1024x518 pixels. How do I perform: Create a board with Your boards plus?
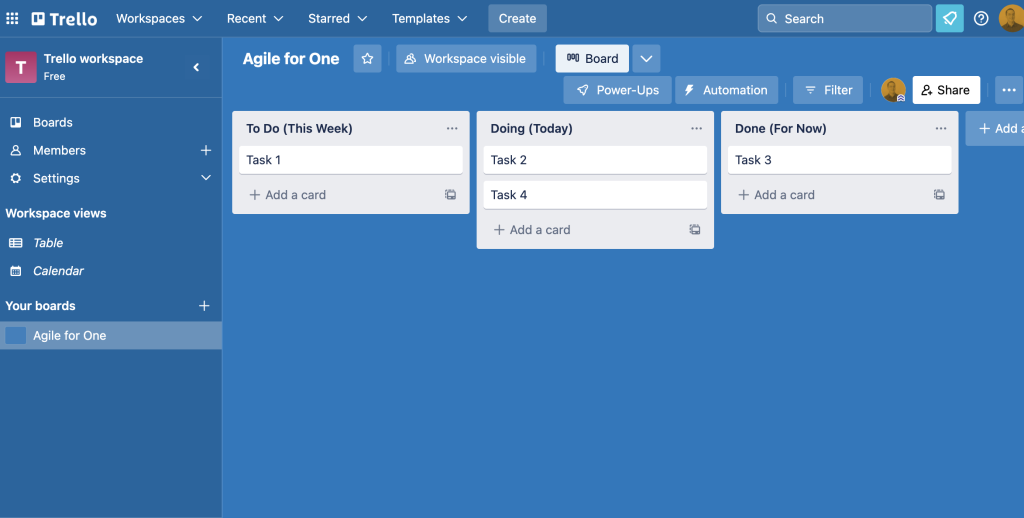pos(204,306)
